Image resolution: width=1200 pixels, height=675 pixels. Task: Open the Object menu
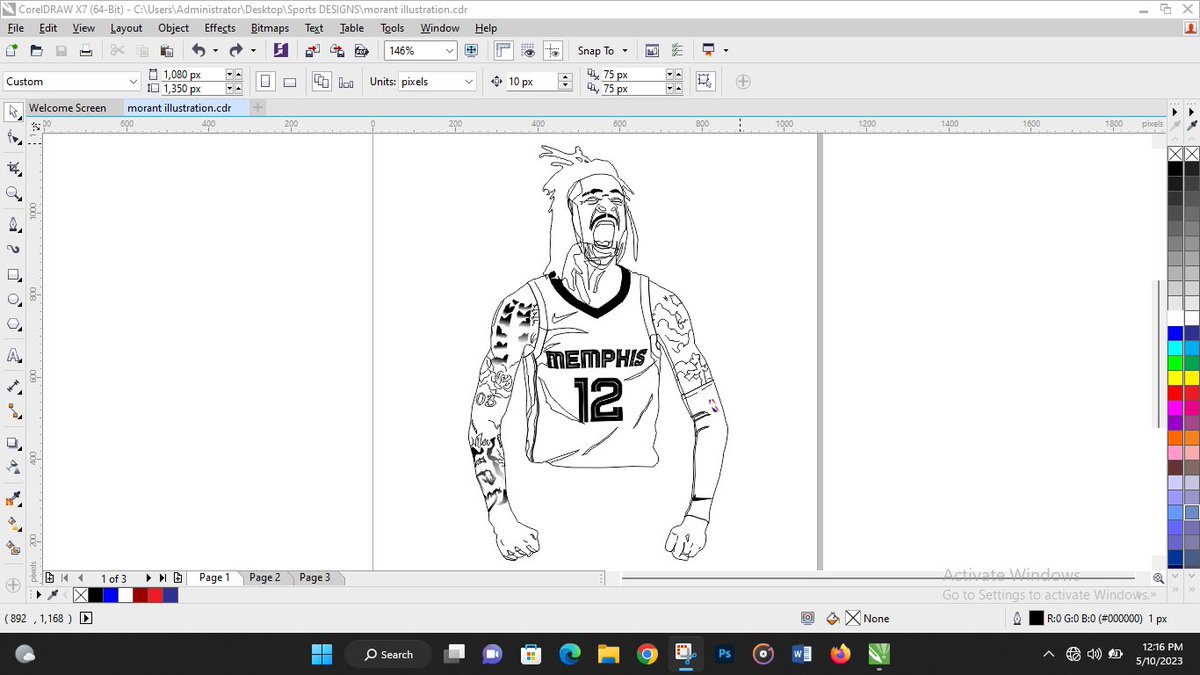173,28
